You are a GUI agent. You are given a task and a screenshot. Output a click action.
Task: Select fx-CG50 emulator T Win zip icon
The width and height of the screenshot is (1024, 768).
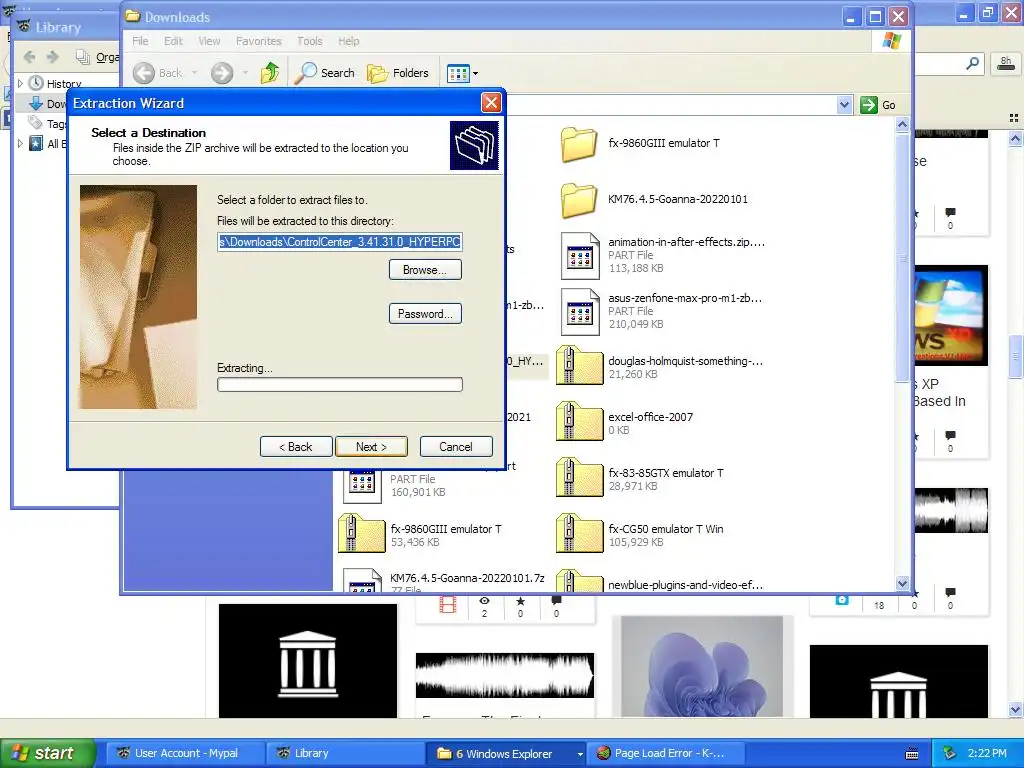[x=579, y=534]
